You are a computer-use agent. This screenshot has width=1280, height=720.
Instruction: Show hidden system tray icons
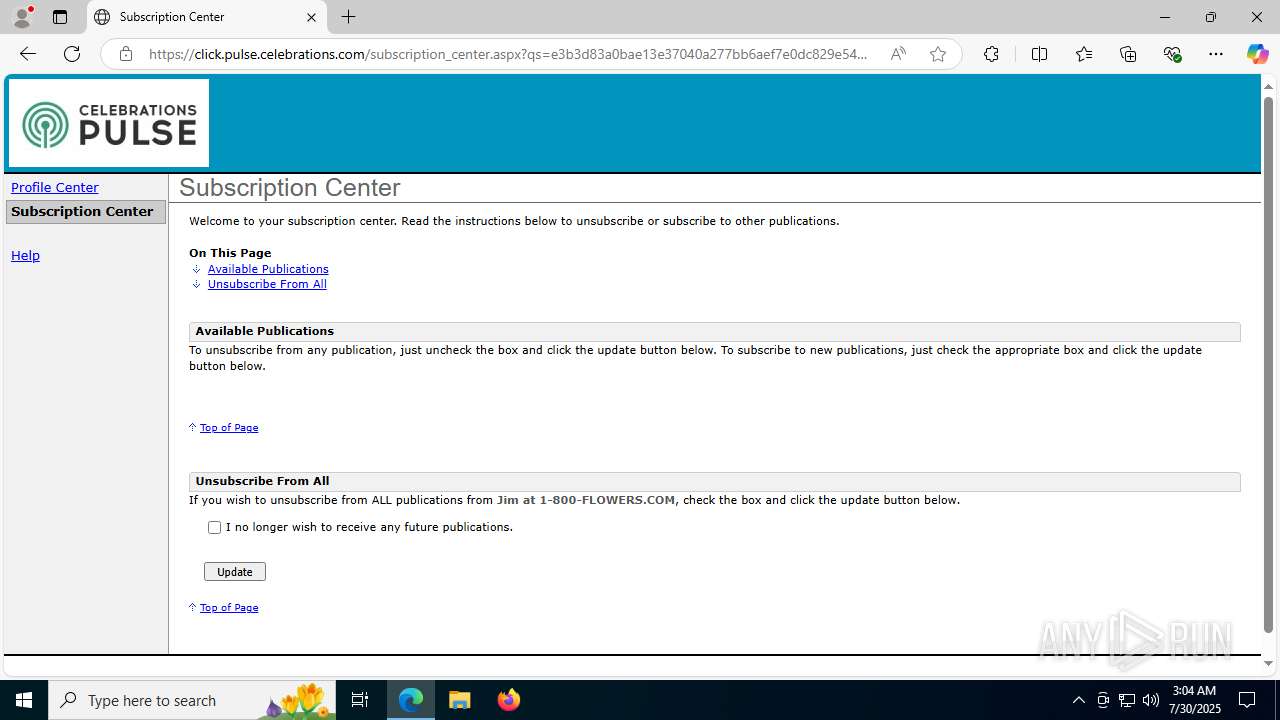1078,700
